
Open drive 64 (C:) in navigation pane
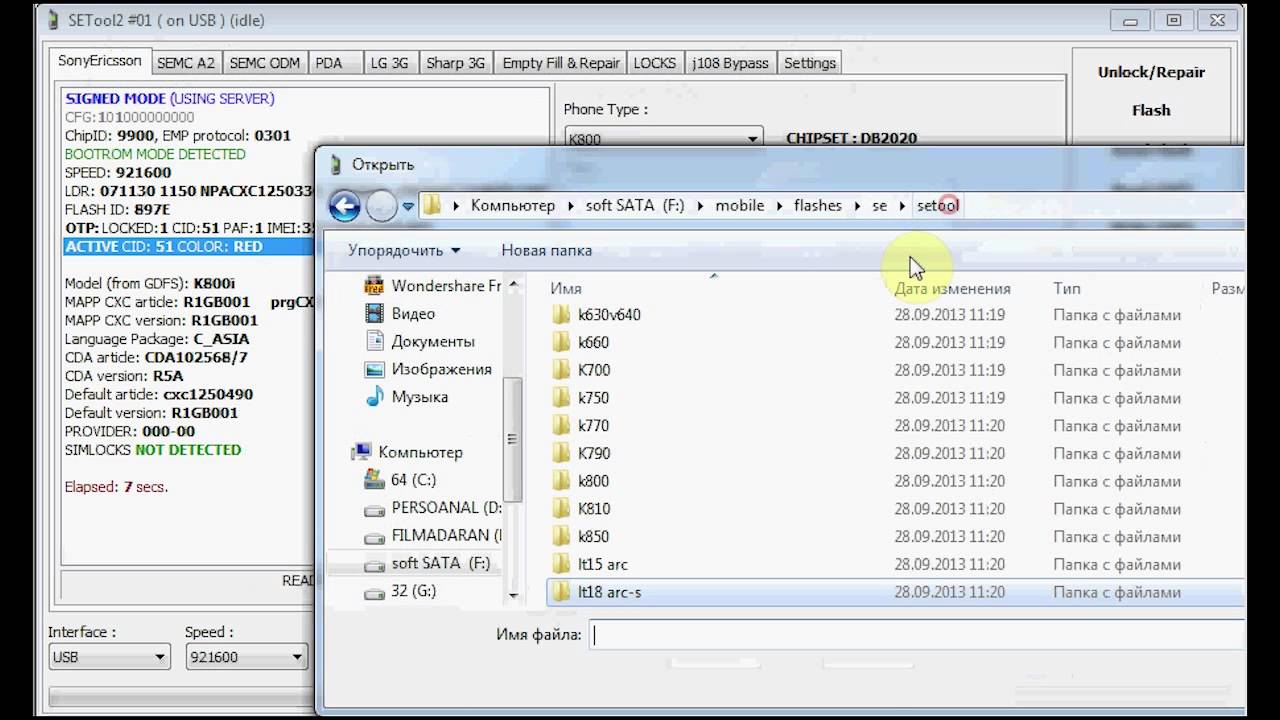click(401, 480)
